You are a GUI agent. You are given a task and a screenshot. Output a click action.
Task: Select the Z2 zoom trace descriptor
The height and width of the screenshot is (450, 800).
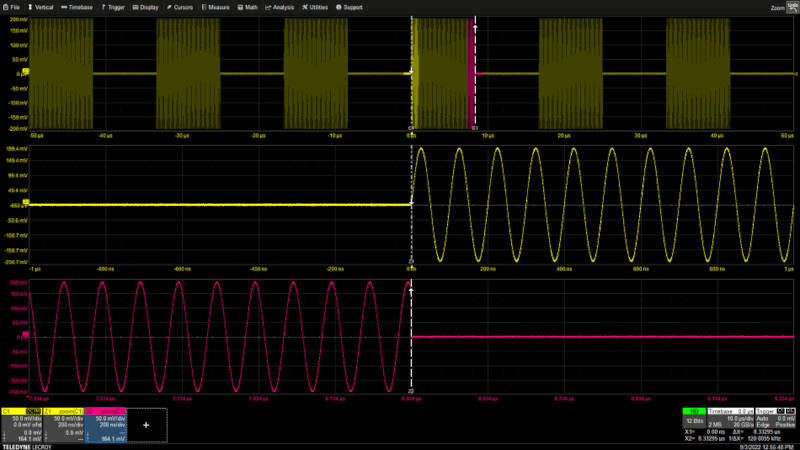click(103, 424)
